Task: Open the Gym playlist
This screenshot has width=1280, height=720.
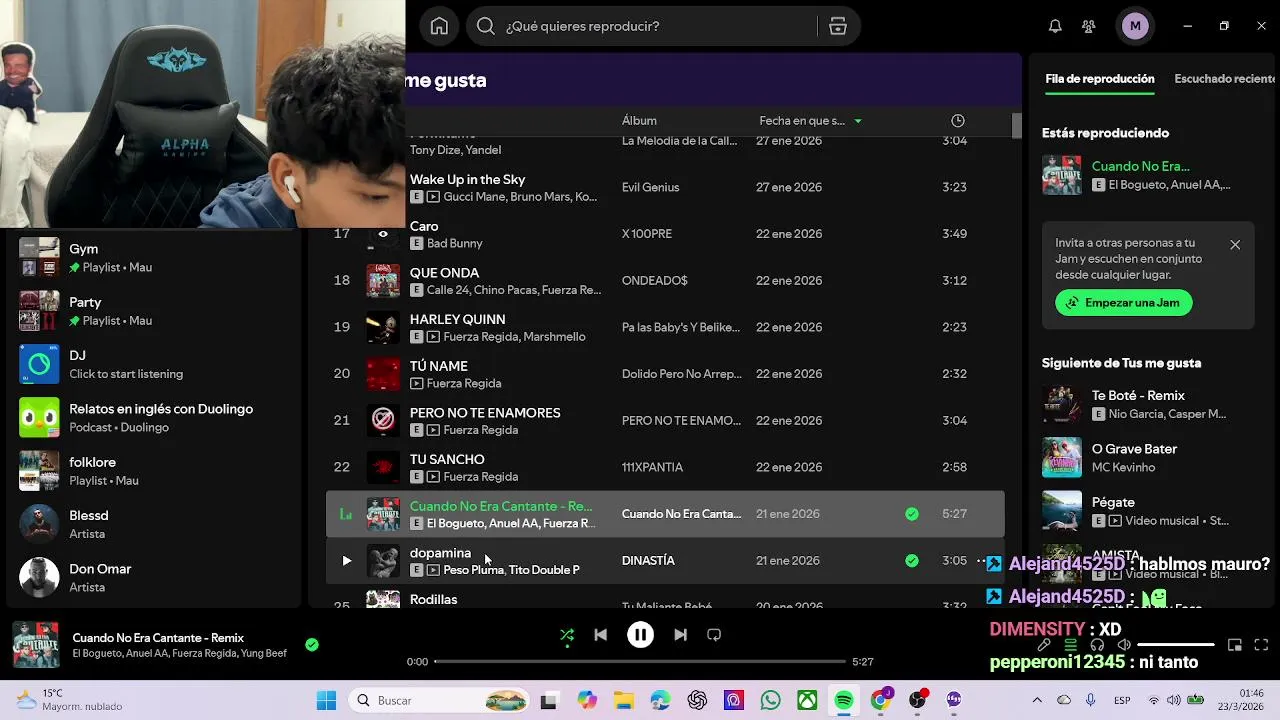Action: tap(155, 257)
